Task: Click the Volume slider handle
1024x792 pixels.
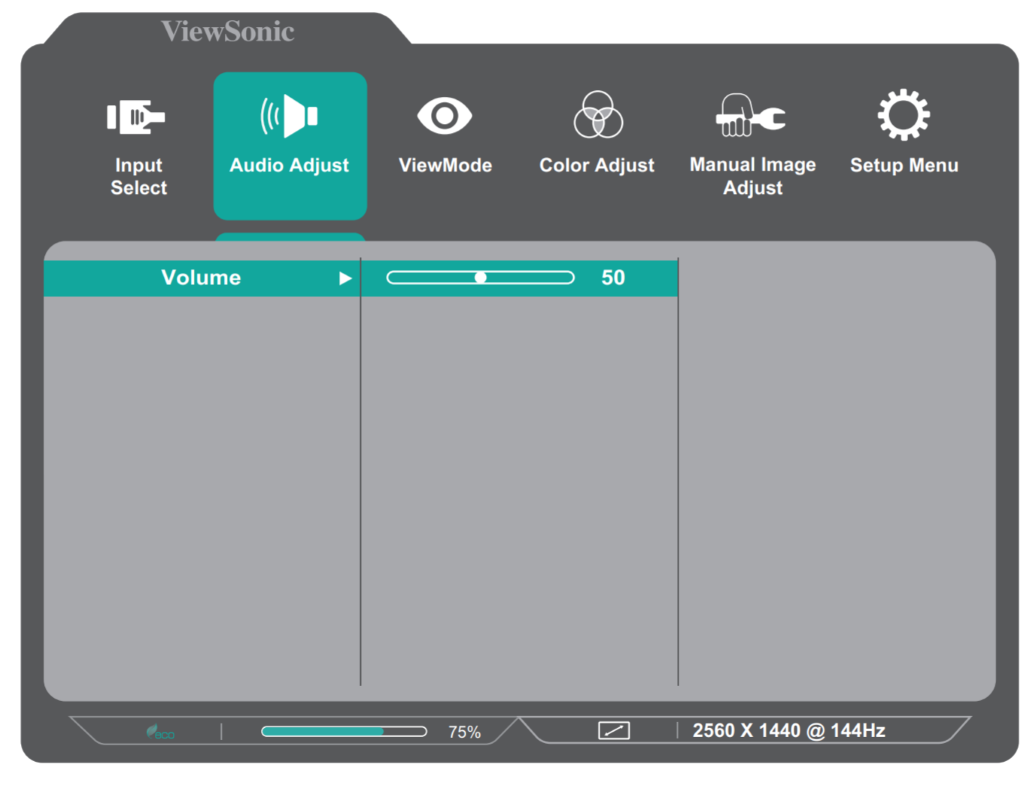Action: pyautogui.click(x=482, y=277)
